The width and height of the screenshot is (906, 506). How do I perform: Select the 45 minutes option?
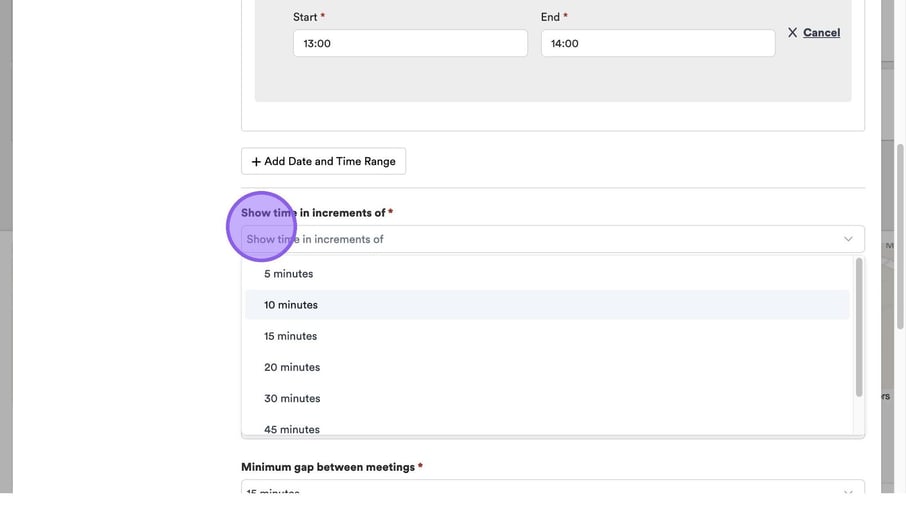tap(292, 428)
